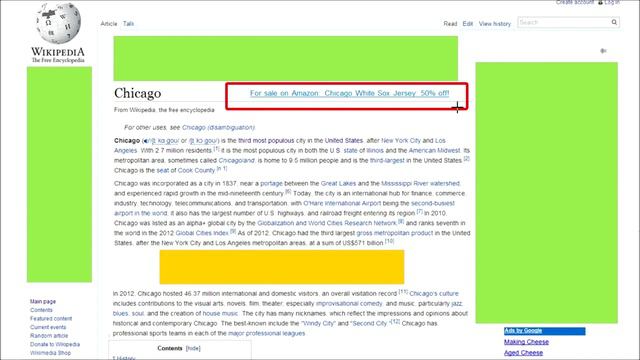The image size is (640, 360).
Task: Follow the New York City link
Action: (x=401, y=140)
